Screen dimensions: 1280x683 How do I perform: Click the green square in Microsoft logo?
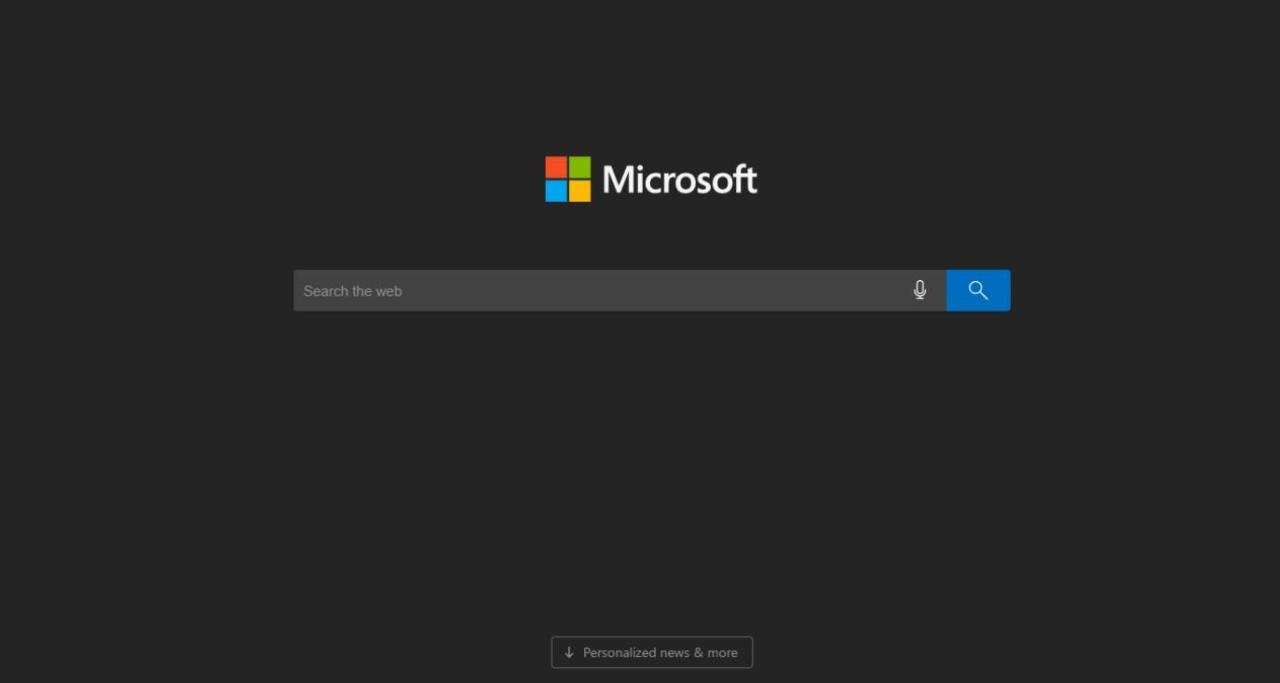tap(580, 167)
